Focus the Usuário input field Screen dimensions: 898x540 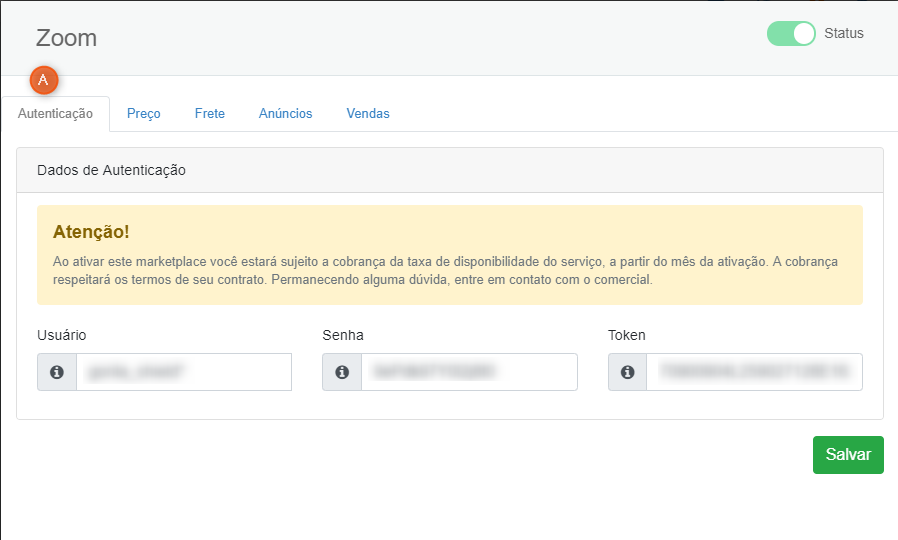pyautogui.click(x=184, y=372)
